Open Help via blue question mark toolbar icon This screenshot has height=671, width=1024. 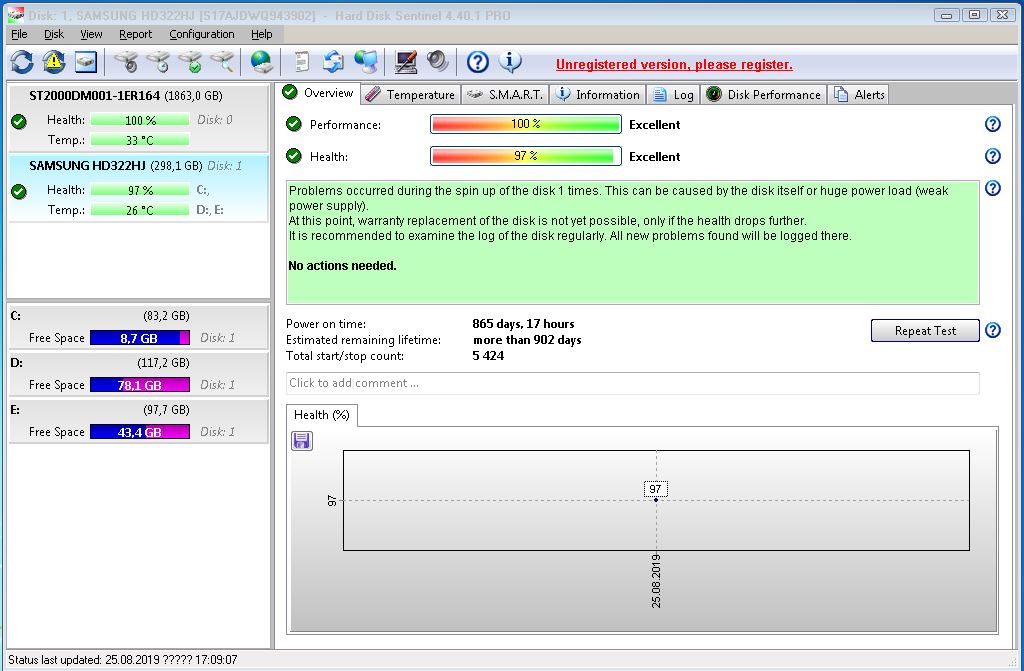pyautogui.click(x=478, y=62)
